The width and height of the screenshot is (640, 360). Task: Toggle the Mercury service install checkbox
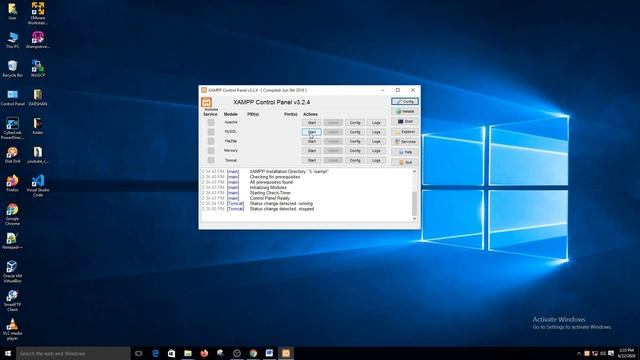click(211, 151)
